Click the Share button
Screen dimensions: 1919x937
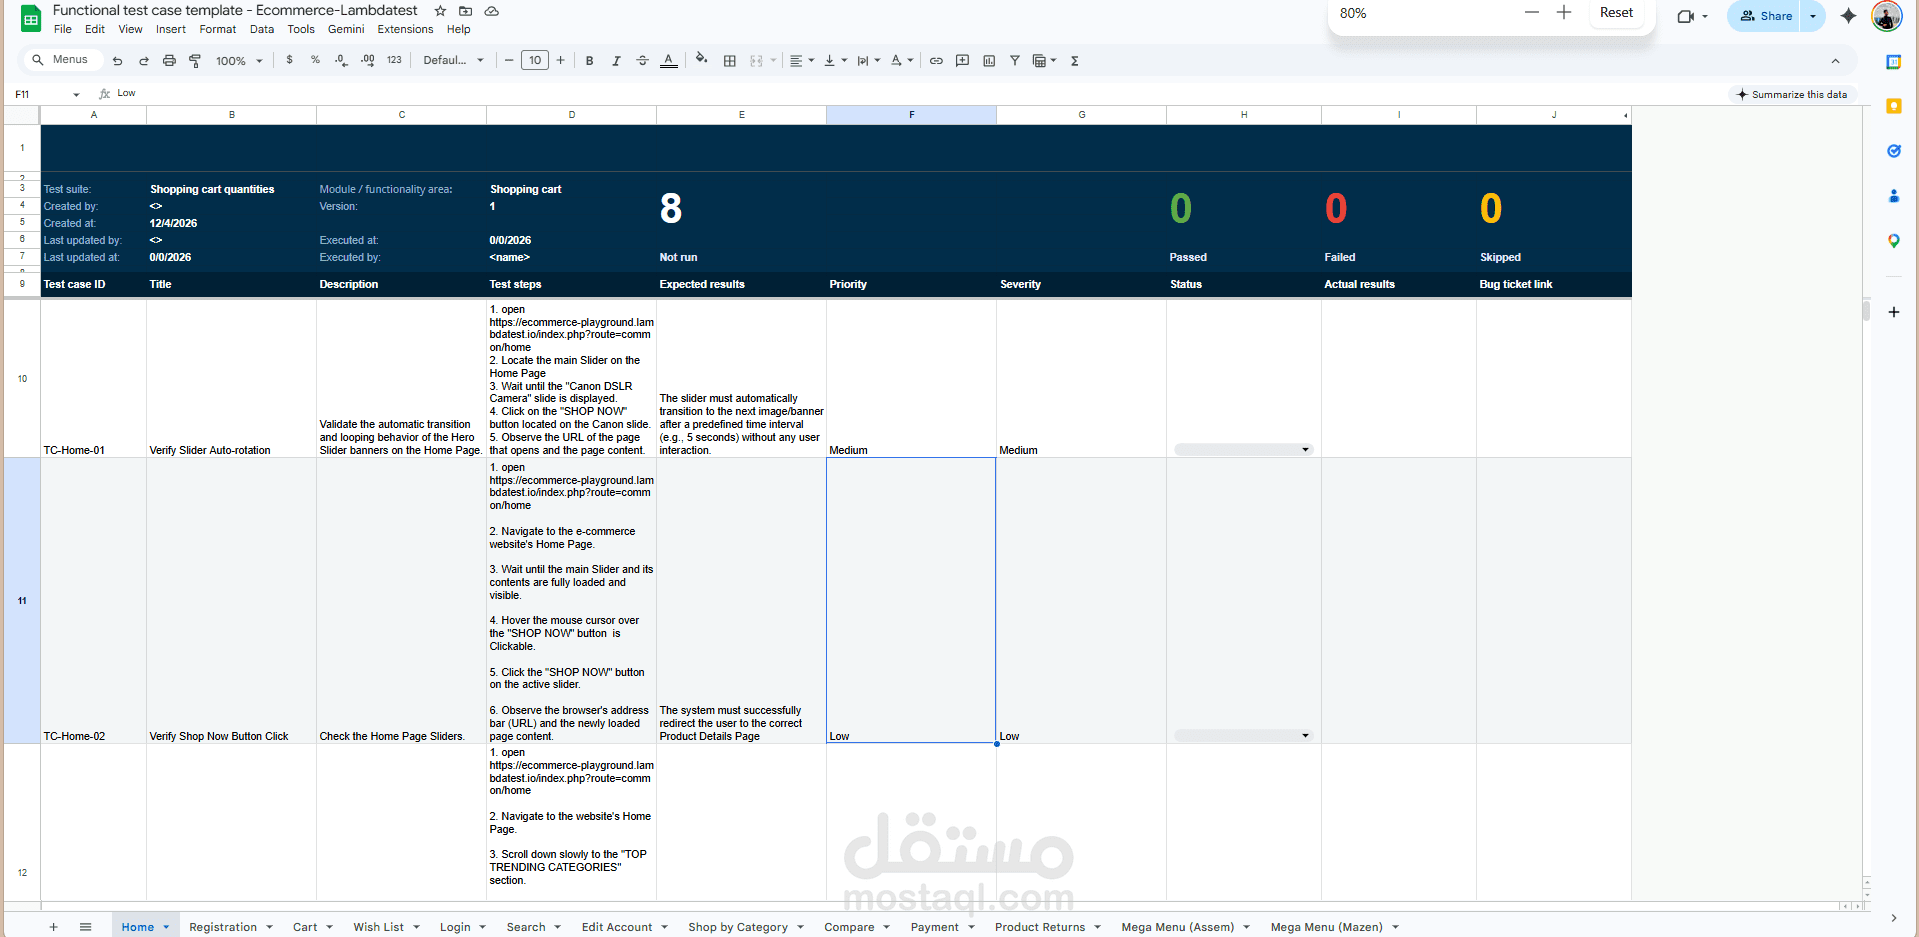click(x=1766, y=16)
